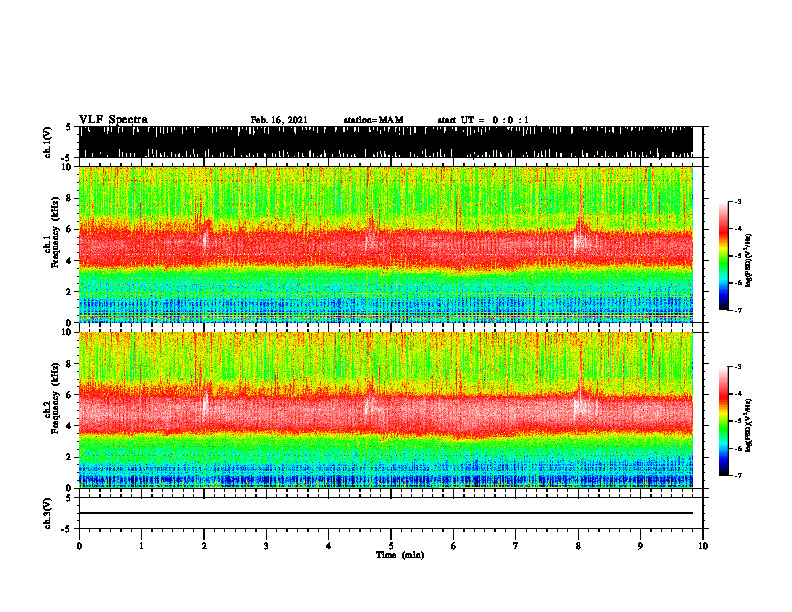Click time axis tick label "2"
Viewport: 792px width, 612px height.
coord(204,546)
